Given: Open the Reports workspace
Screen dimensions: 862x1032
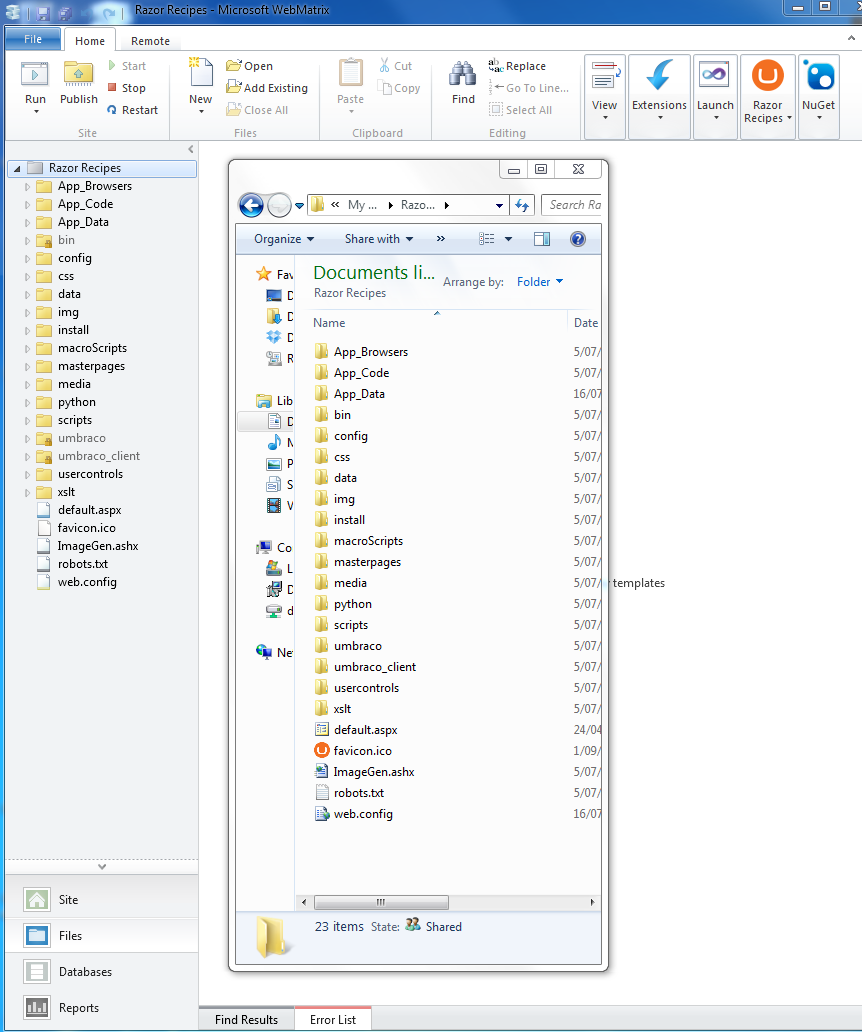Looking at the screenshot, I should [x=101, y=1008].
